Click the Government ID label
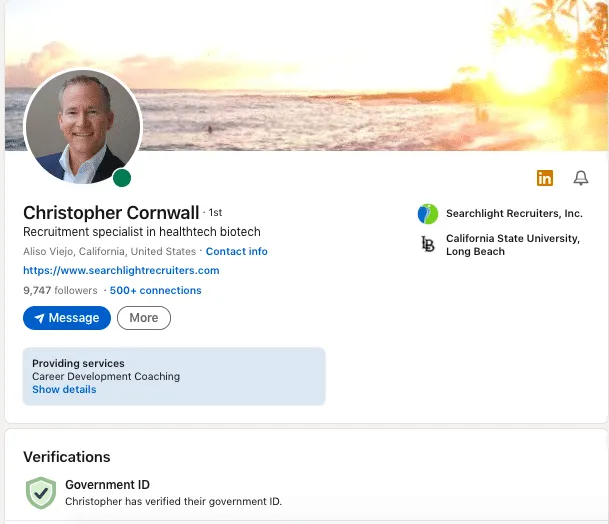Screen dimensions: 609x524 coord(108,484)
